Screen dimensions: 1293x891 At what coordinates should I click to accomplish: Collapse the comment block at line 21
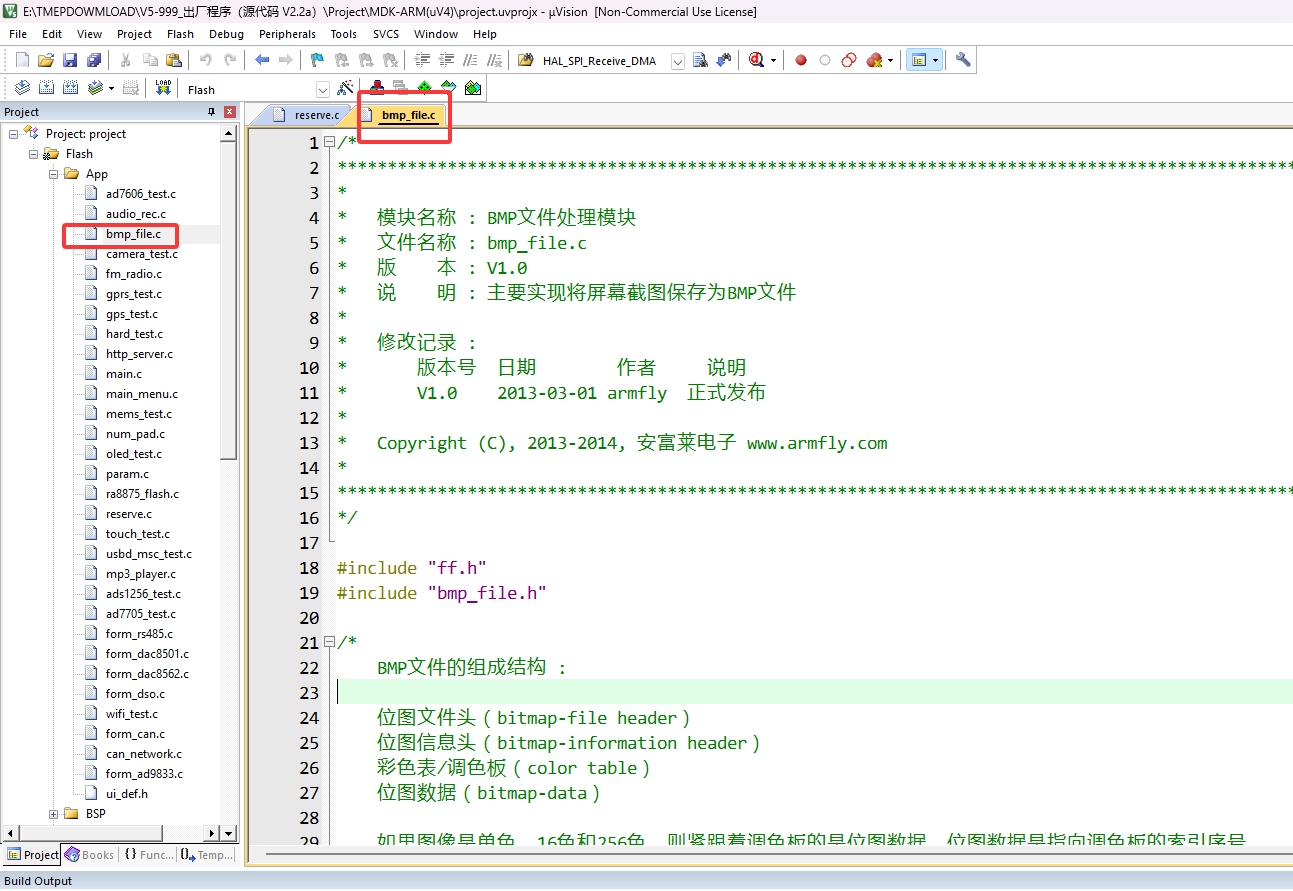(x=329, y=643)
